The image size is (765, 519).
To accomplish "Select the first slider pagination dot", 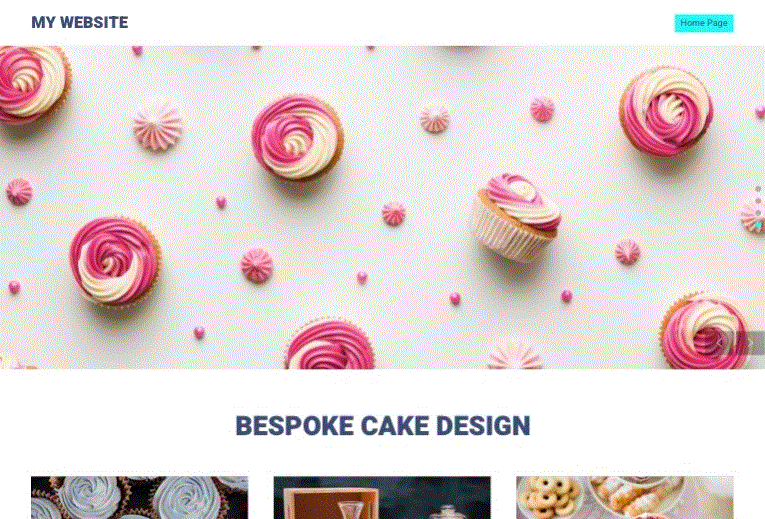I will (758, 189).
